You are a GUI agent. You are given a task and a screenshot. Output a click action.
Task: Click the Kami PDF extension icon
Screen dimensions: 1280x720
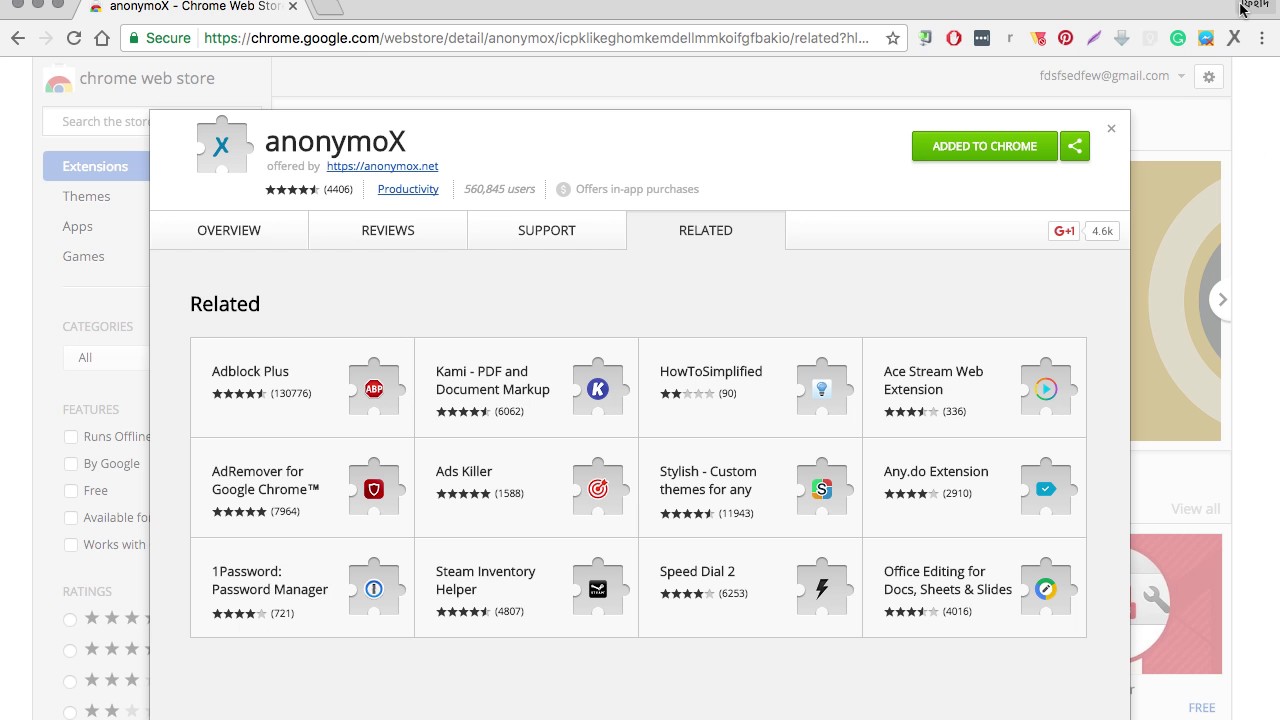click(598, 389)
